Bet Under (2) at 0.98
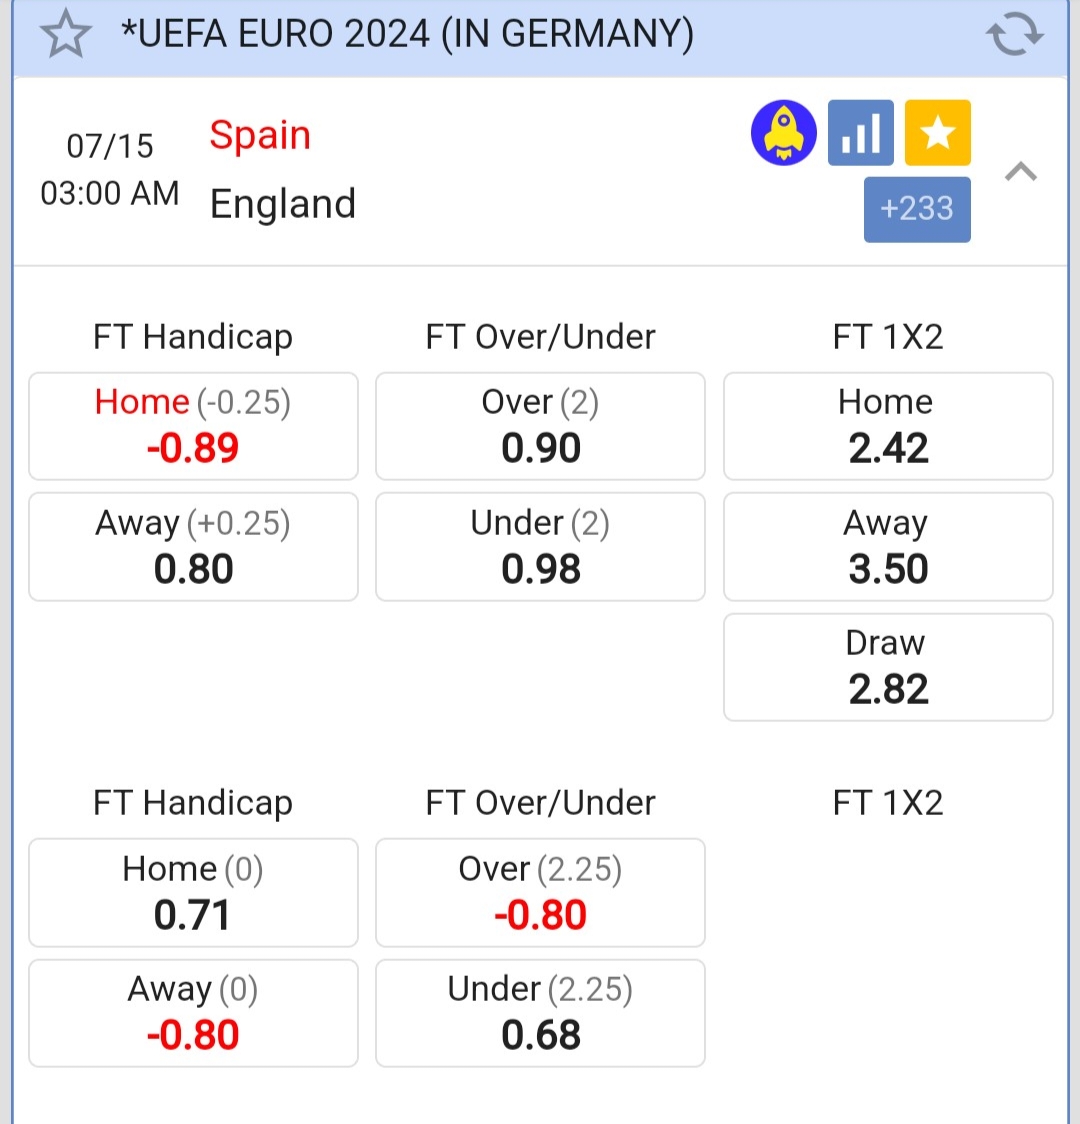The image size is (1080, 1124). (540, 547)
